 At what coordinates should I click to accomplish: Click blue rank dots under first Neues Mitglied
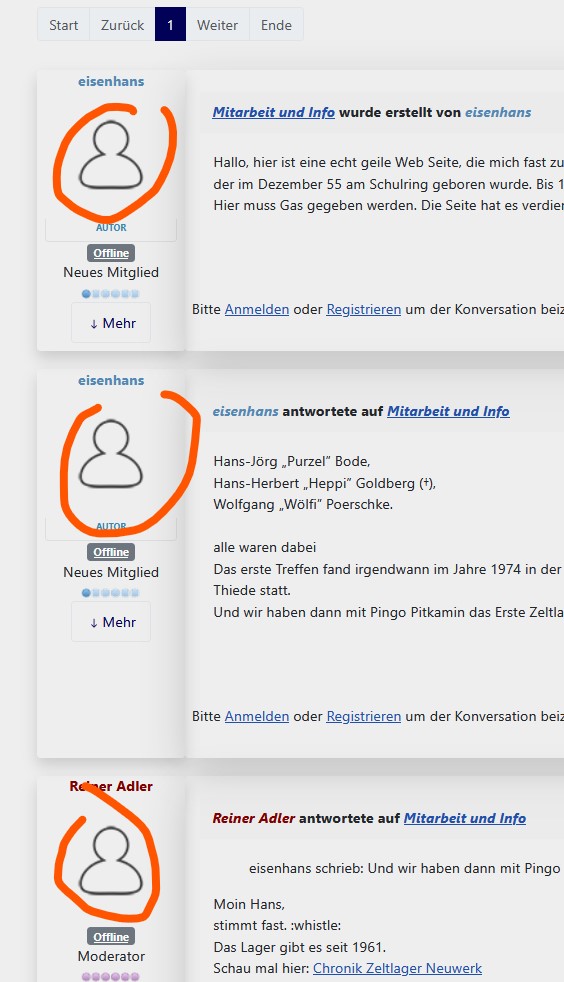110,293
